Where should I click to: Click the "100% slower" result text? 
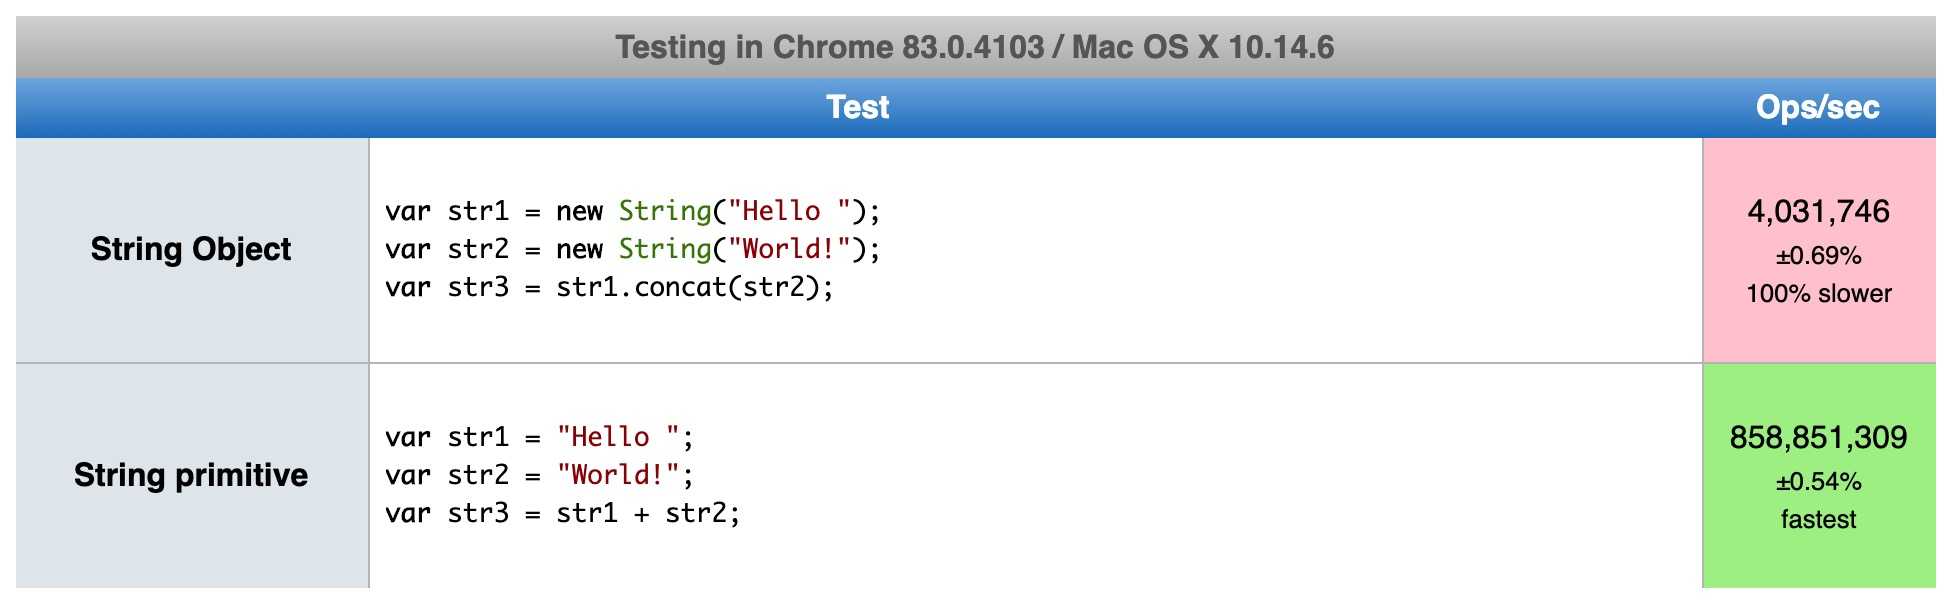click(x=1818, y=294)
